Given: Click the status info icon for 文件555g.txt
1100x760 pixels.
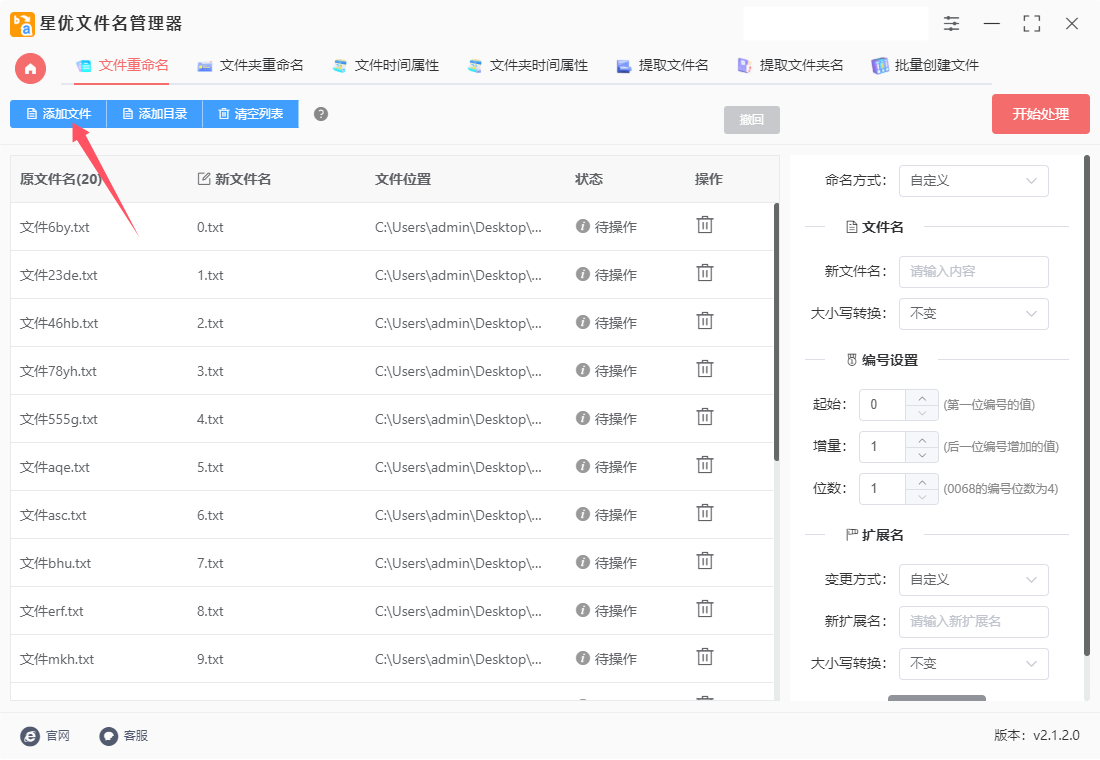Looking at the screenshot, I should 582,418.
